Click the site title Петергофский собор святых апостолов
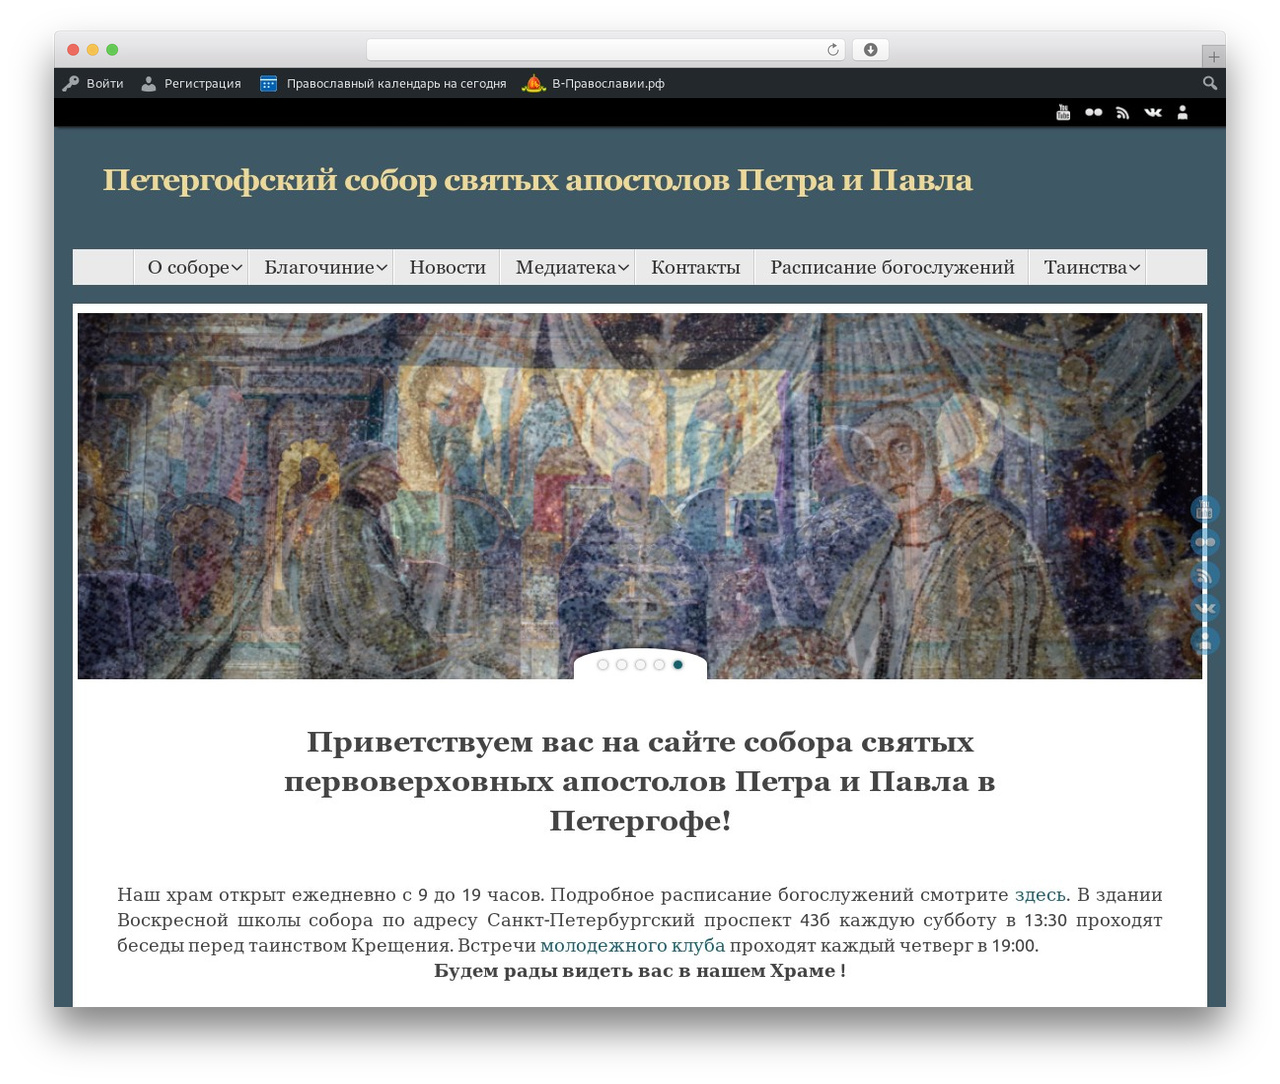This screenshot has width=1280, height=1084. pos(538,180)
